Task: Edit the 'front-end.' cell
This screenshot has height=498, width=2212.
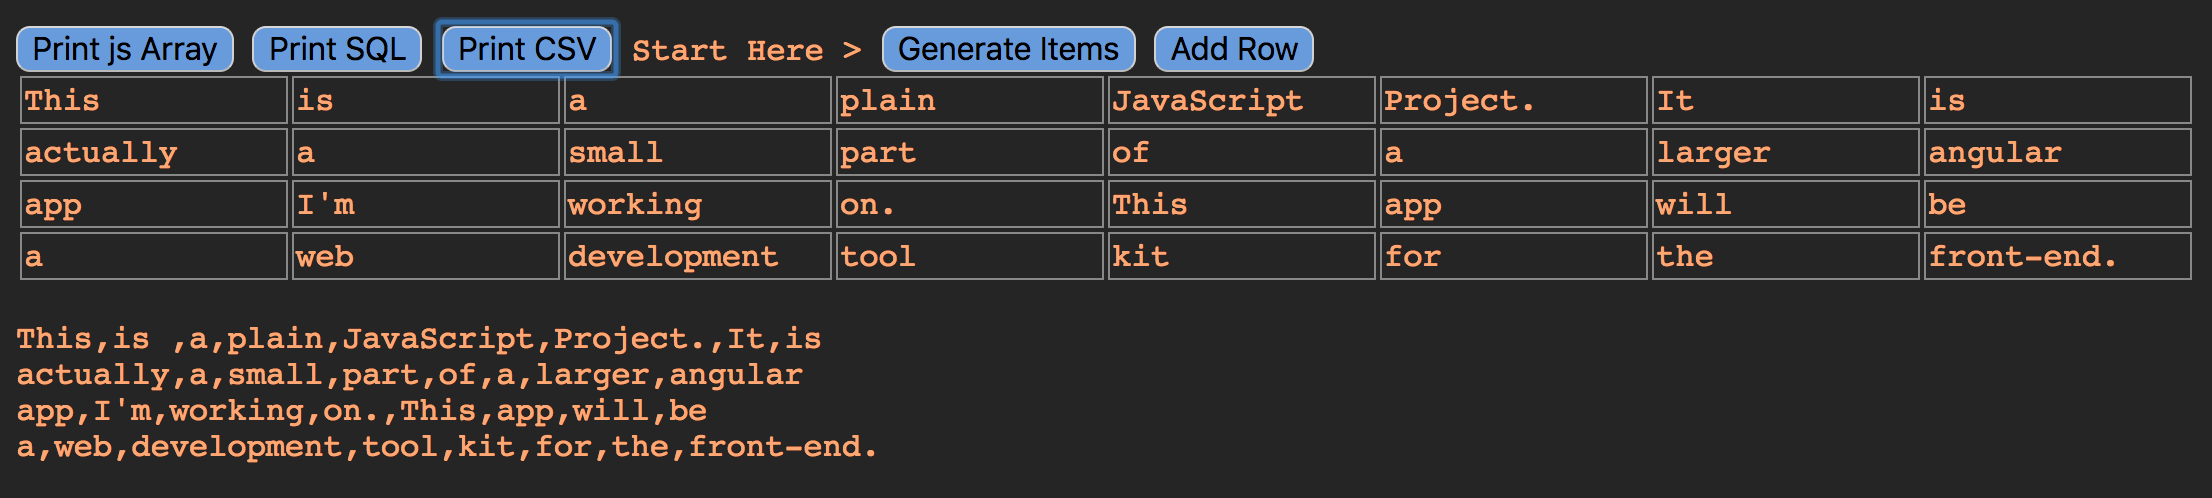Action: 2058,256
